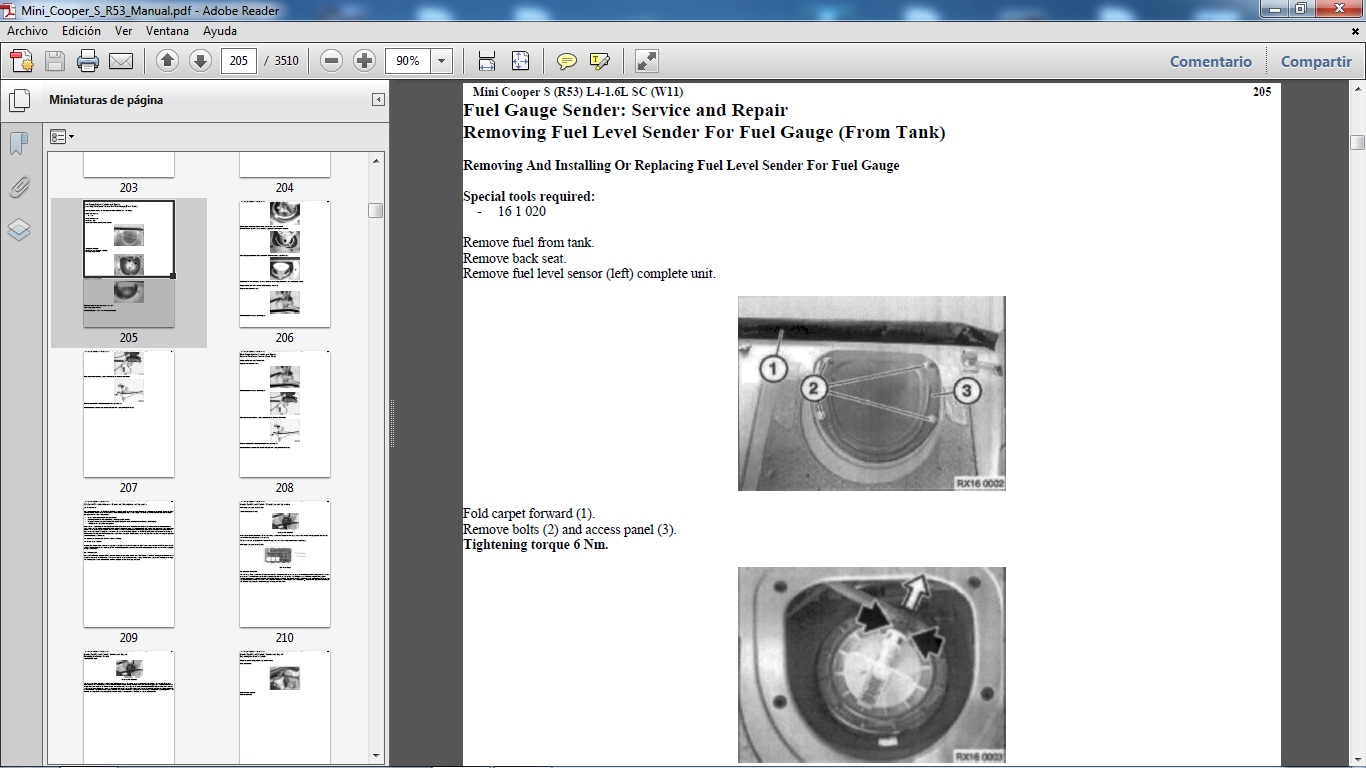Select page 203 thumbnail
This screenshot has width=1366, height=768.
tap(129, 166)
